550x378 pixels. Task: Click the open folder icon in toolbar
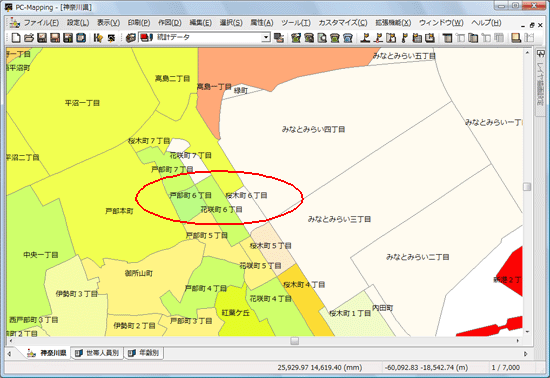coord(29,38)
